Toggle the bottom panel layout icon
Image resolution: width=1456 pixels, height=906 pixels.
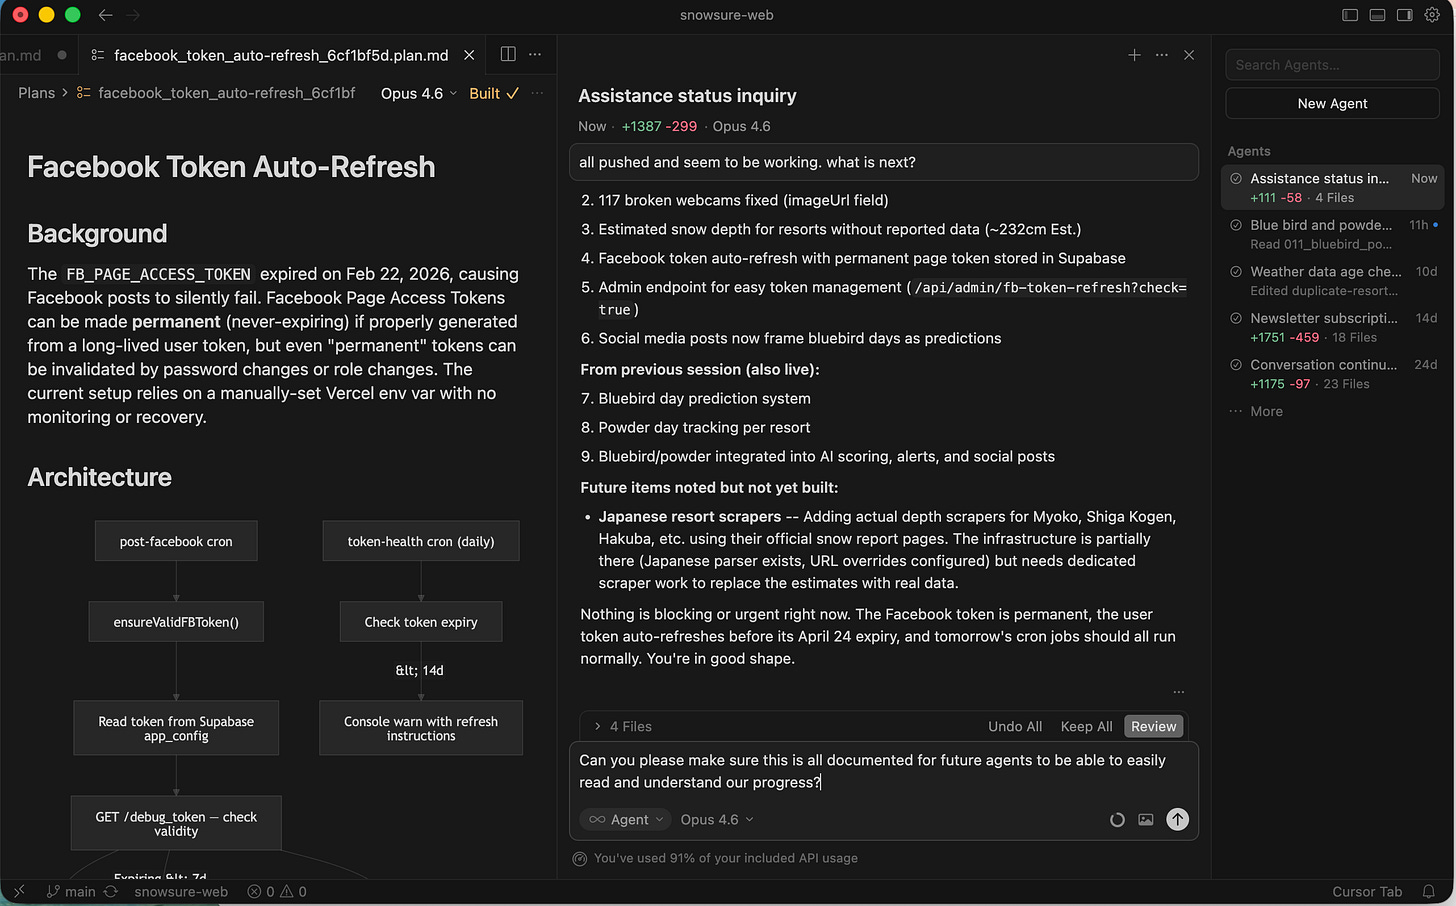(1377, 15)
